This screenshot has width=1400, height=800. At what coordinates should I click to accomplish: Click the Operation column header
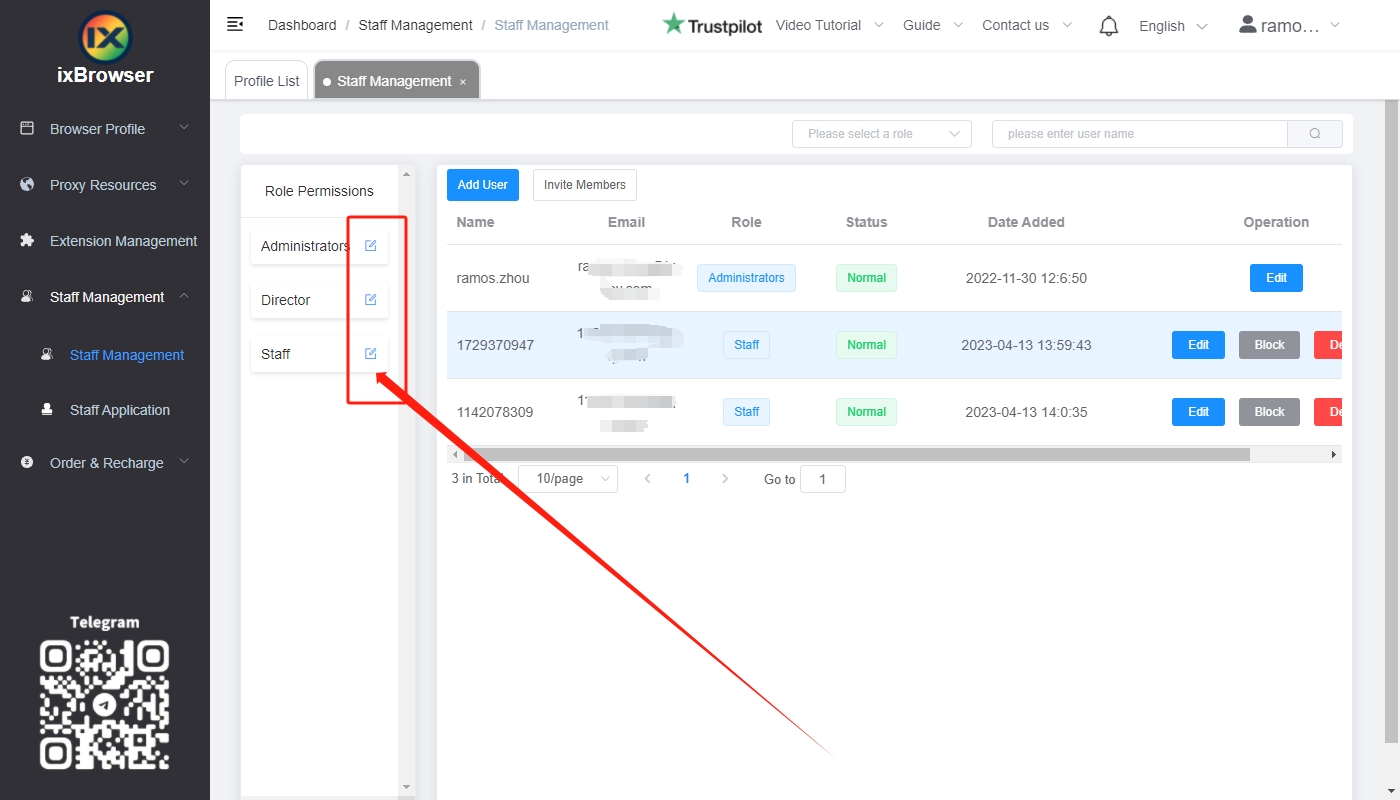[1276, 222]
